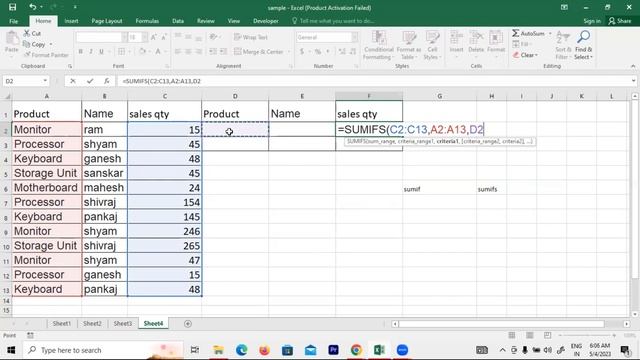Toggle Merge & Center
The height and width of the screenshot is (360, 640).
pos(259,51)
